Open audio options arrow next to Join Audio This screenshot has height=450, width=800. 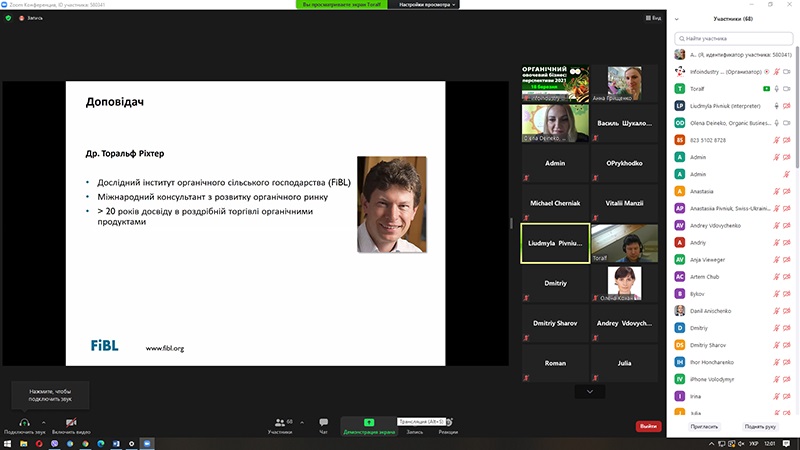coord(43,422)
